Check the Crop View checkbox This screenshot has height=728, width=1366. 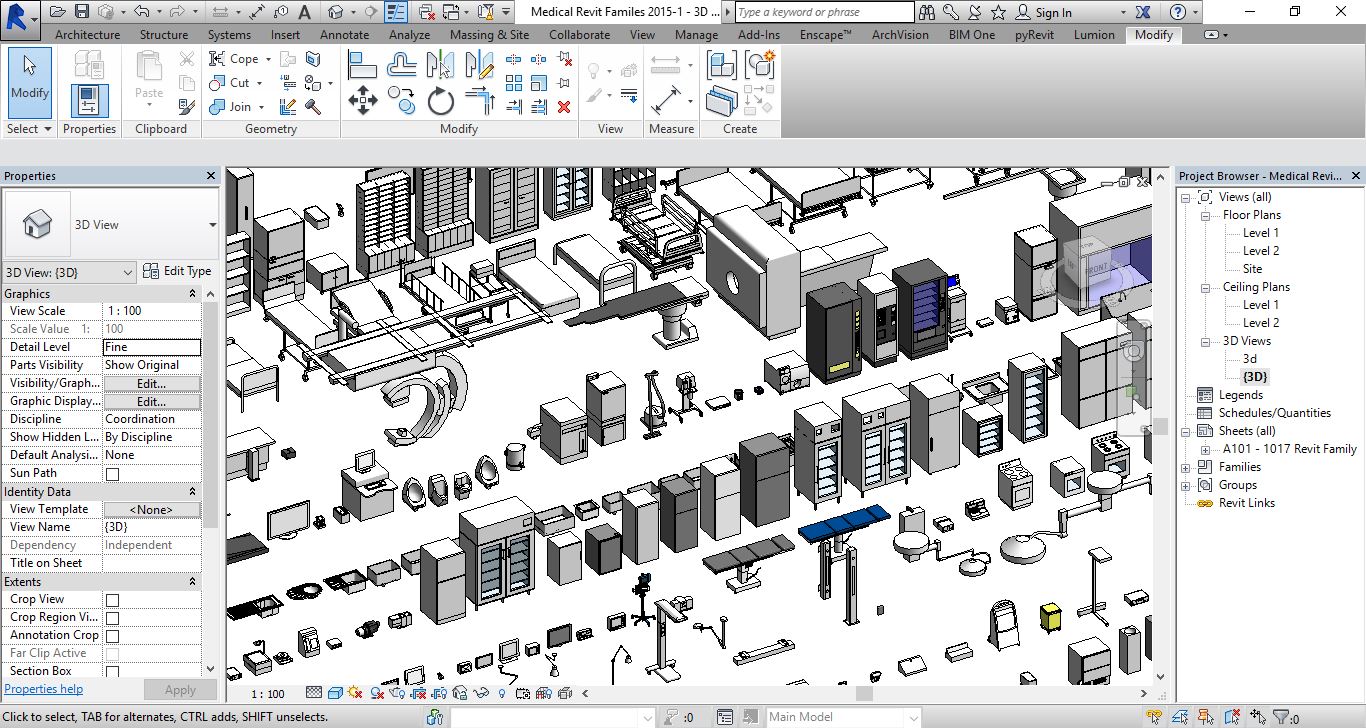112,600
